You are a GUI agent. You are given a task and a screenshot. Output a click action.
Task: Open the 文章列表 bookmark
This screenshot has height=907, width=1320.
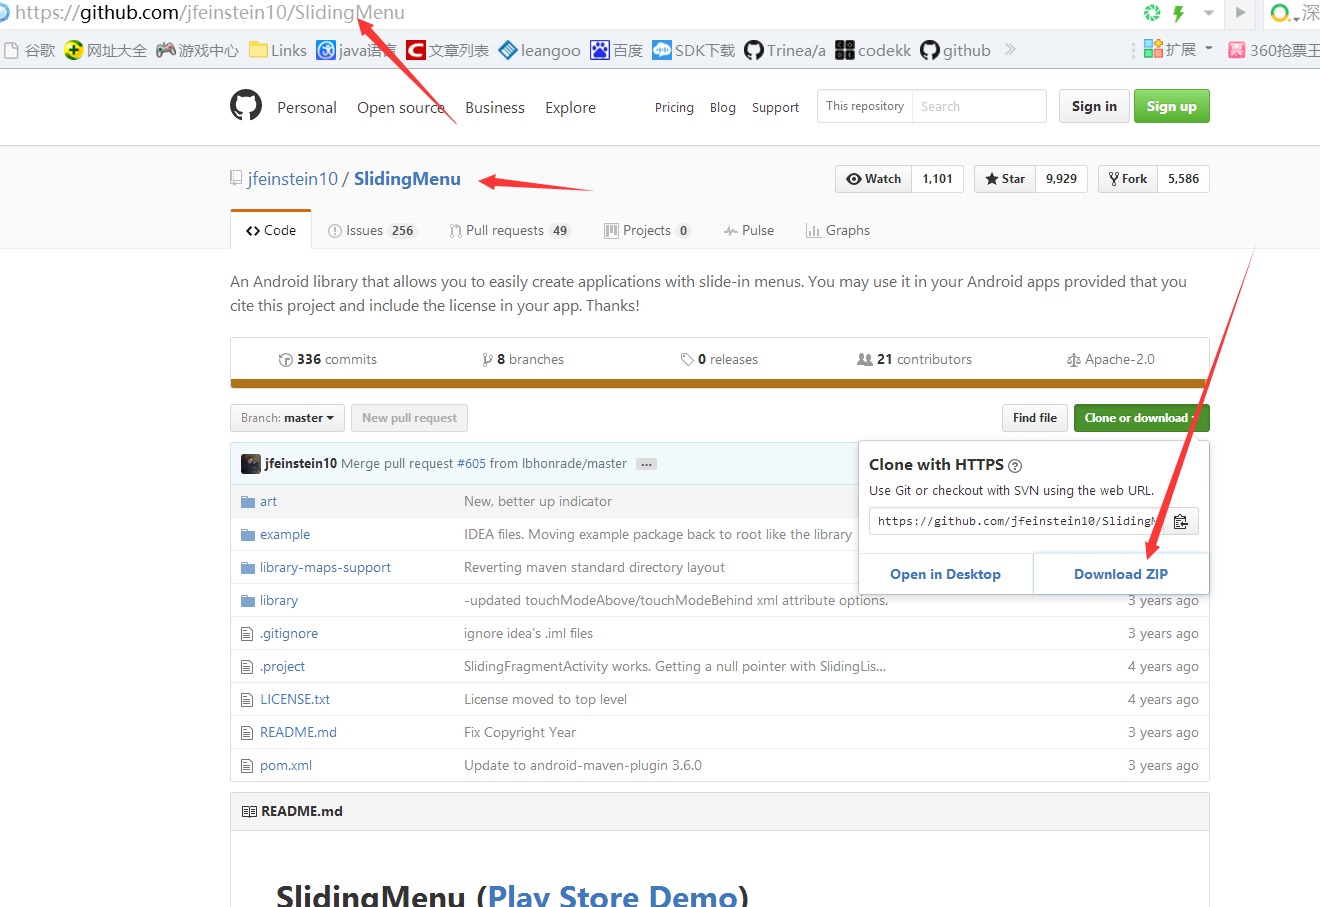coord(447,50)
